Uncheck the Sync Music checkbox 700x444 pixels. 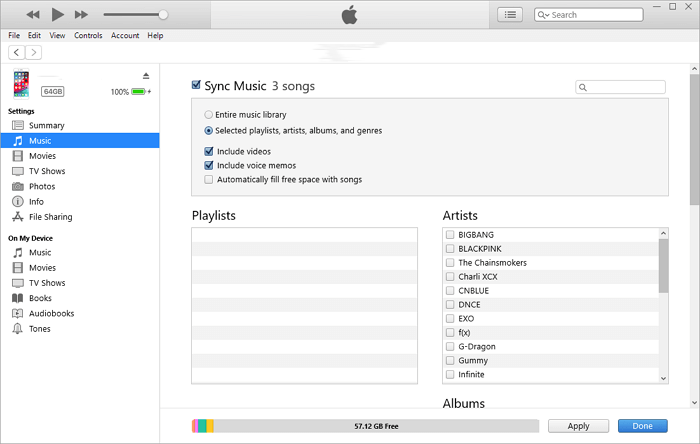click(196, 85)
